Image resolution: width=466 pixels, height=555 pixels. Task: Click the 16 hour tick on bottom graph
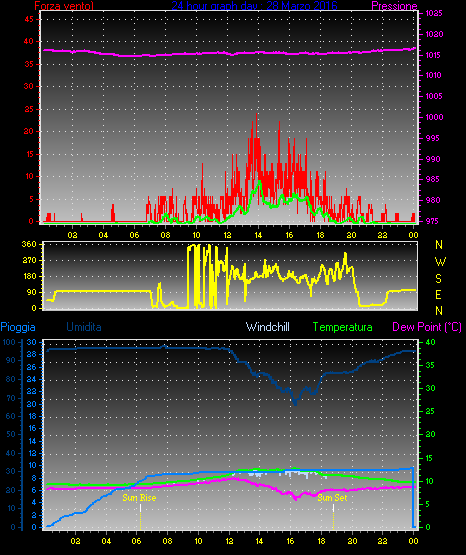point(290,541)
